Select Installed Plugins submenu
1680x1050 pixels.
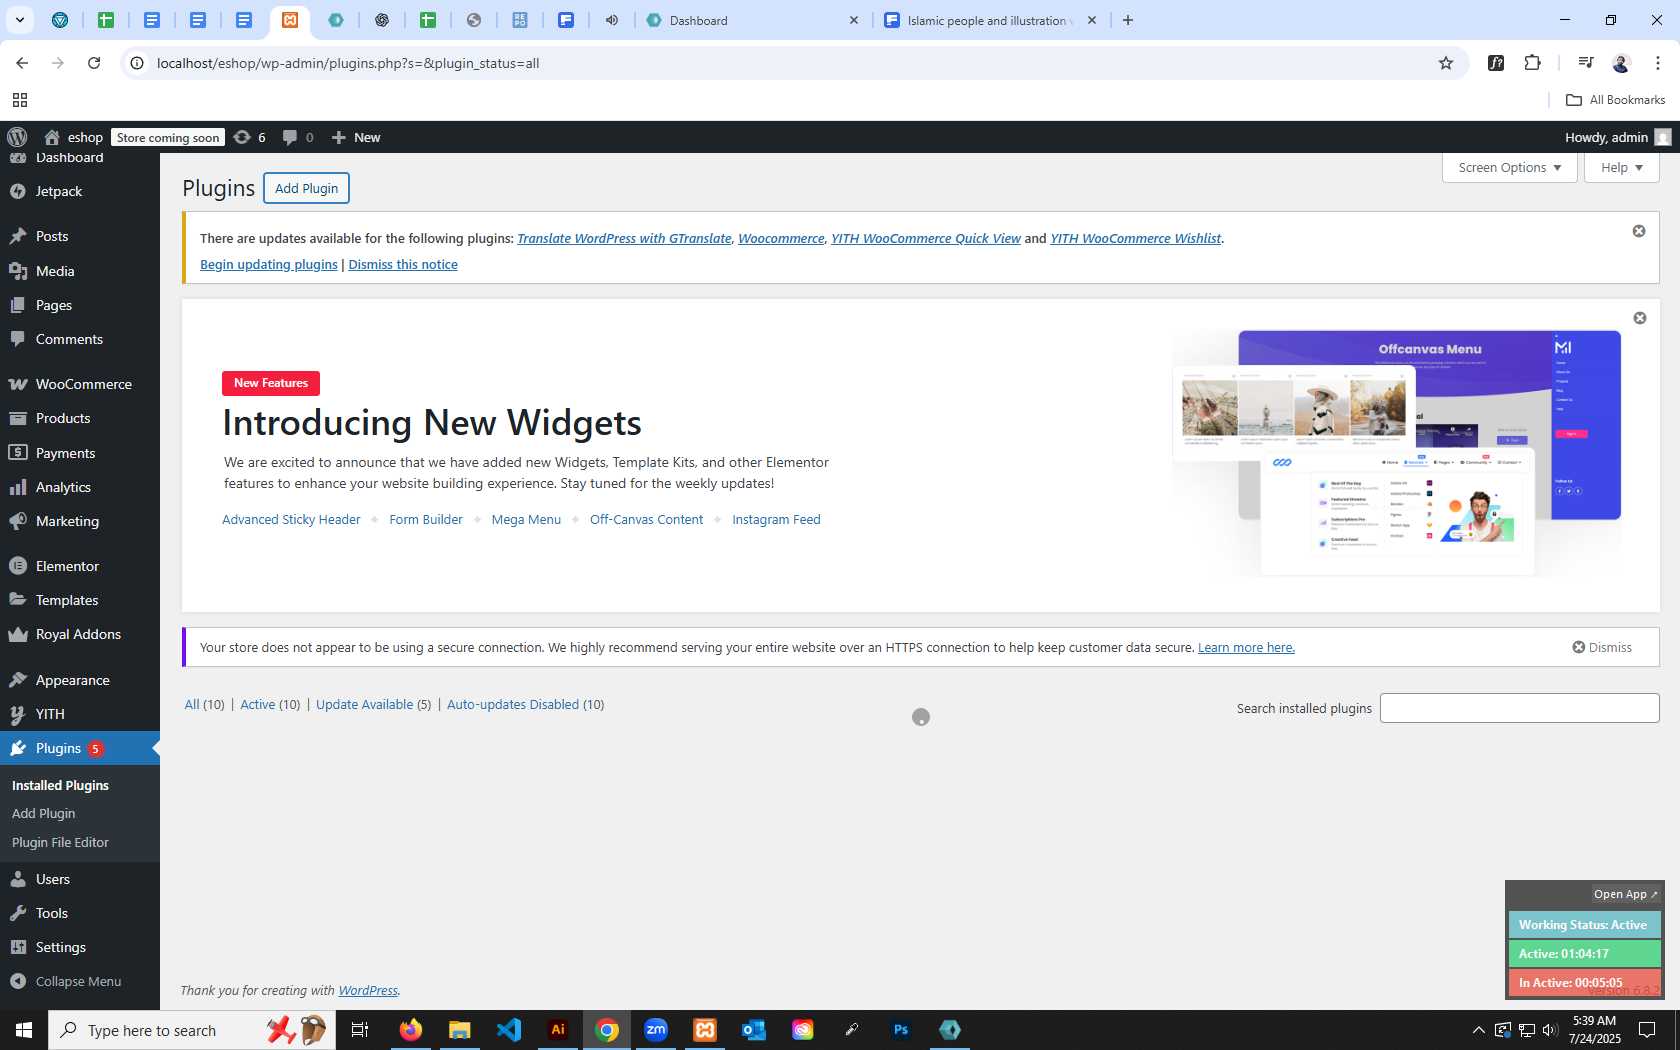pyautogui.click(x=60, y=785)
